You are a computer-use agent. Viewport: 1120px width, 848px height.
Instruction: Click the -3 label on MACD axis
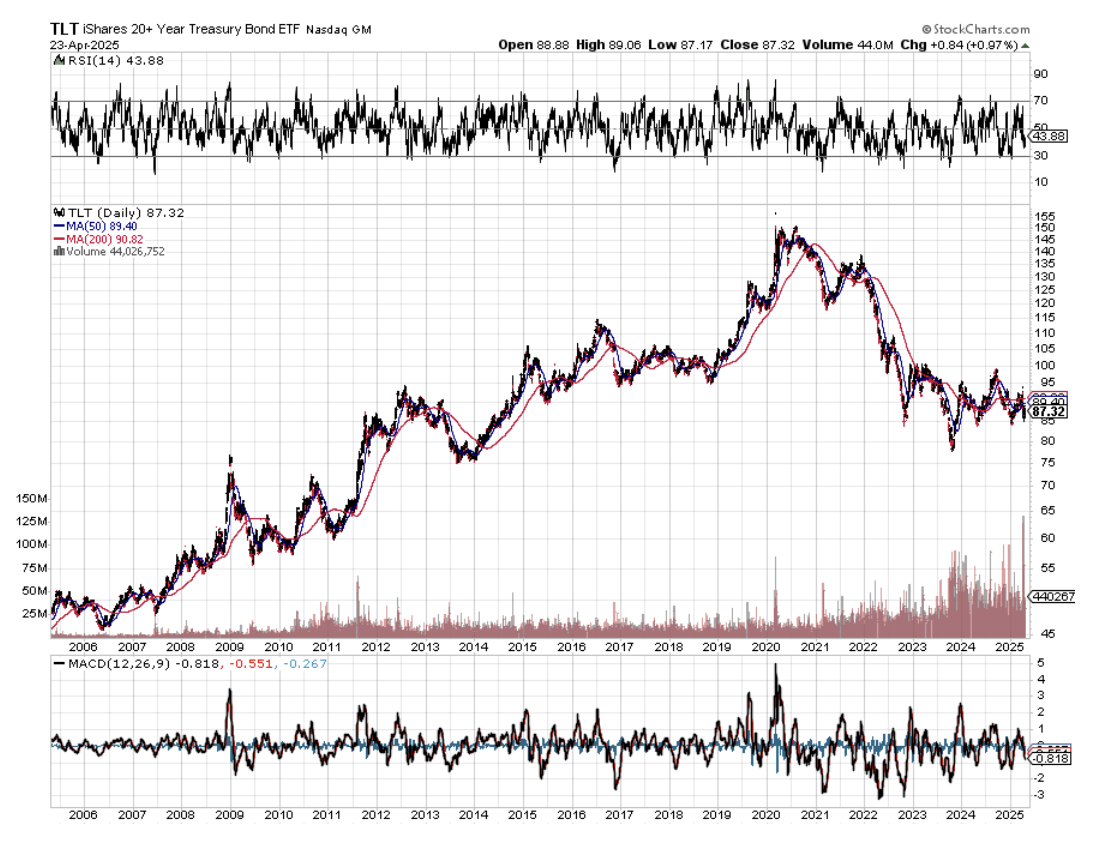1039,795
